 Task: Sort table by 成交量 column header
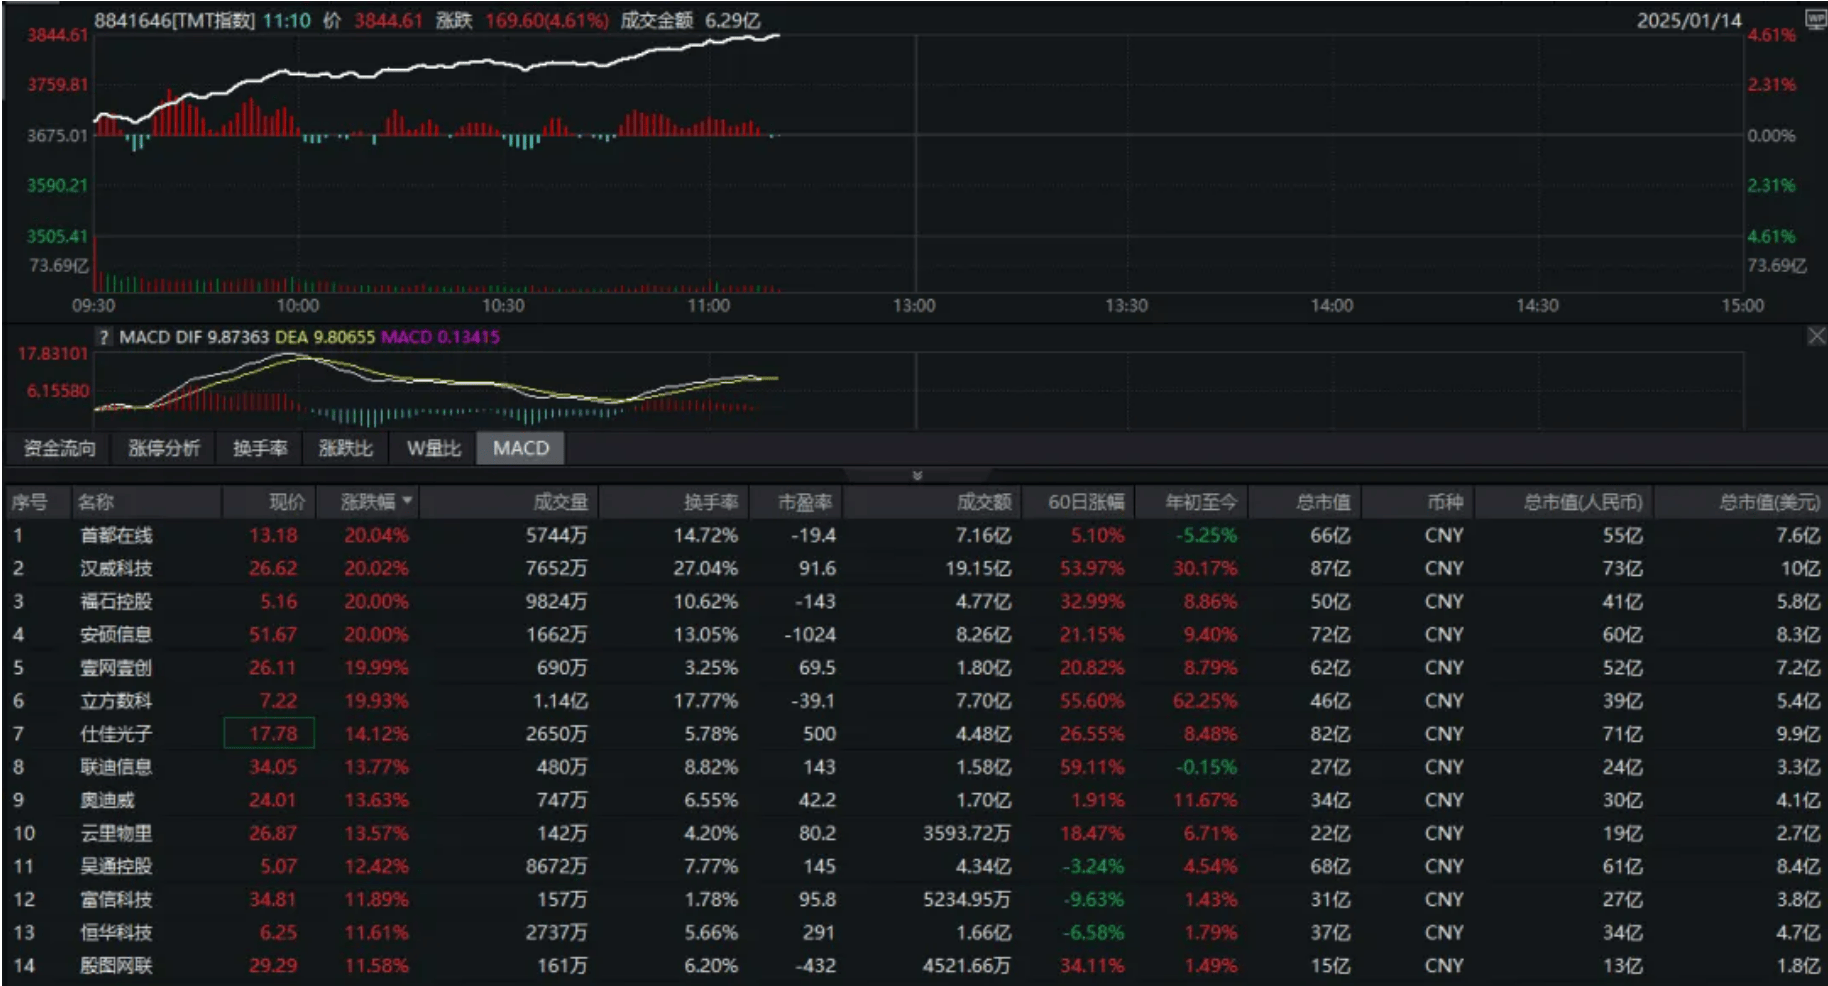point(560,502)
